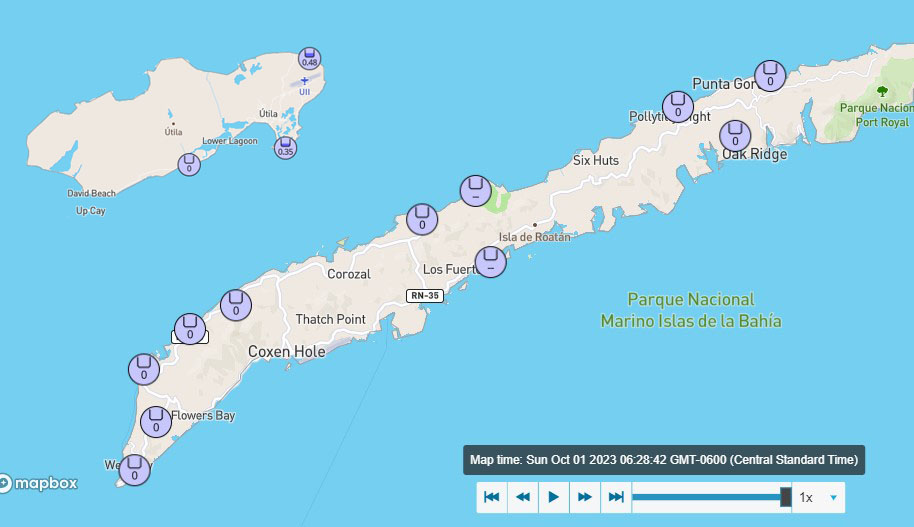The image size is (914, 527).
Task: Click the Parque Nacional Port Royal tree icon
Action: click(x=882, y=91)
